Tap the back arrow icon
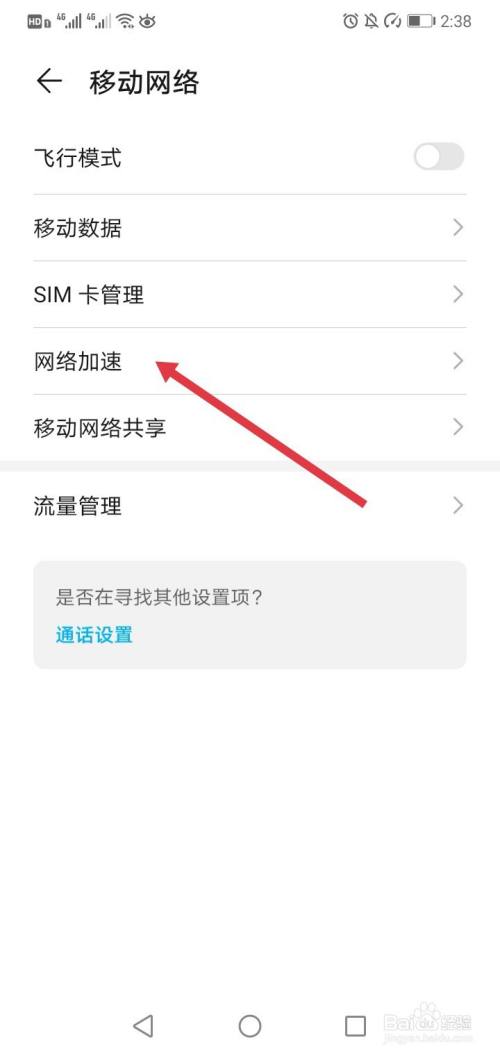Viewport: 500px width, 1056px height. [49, 81]
